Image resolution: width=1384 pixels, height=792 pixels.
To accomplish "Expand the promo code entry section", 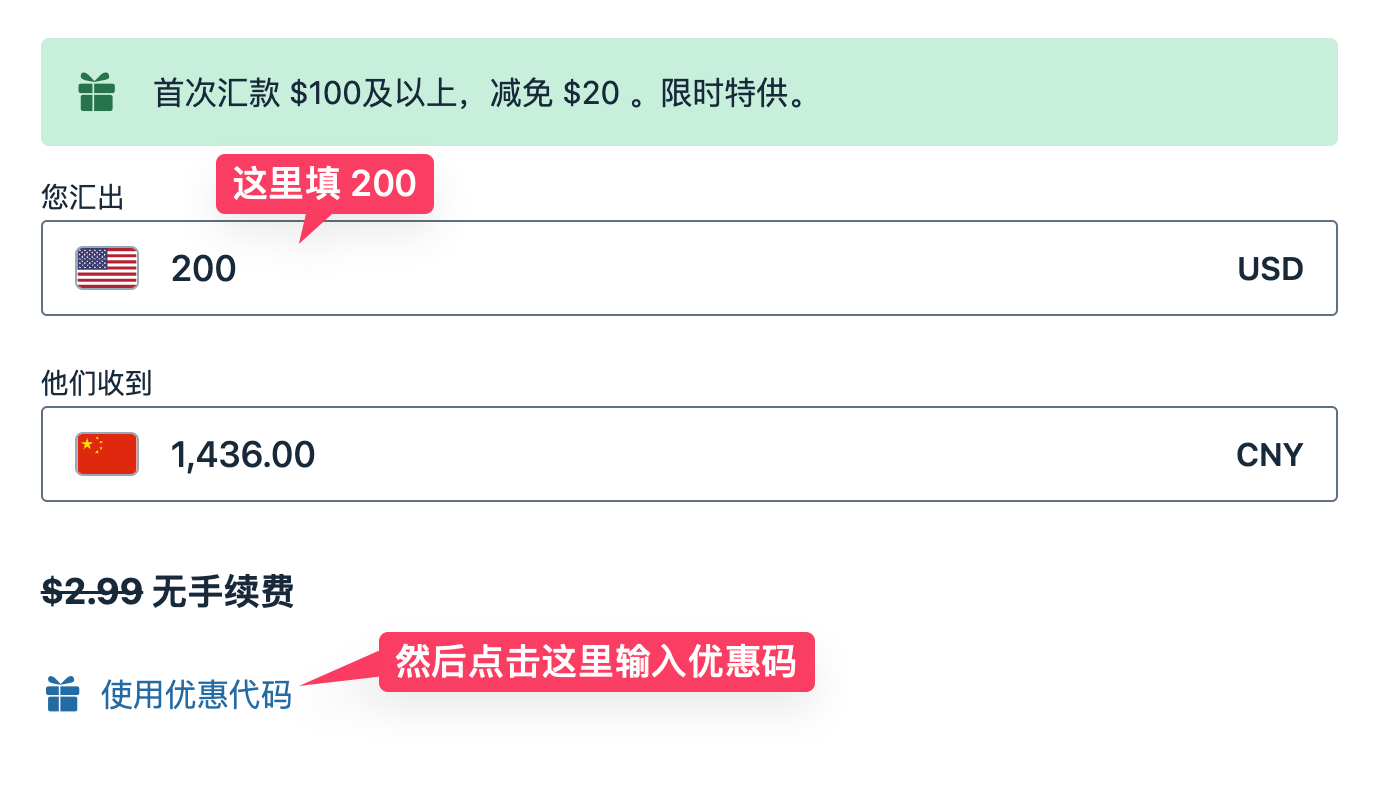I will (x=196, y=694).
